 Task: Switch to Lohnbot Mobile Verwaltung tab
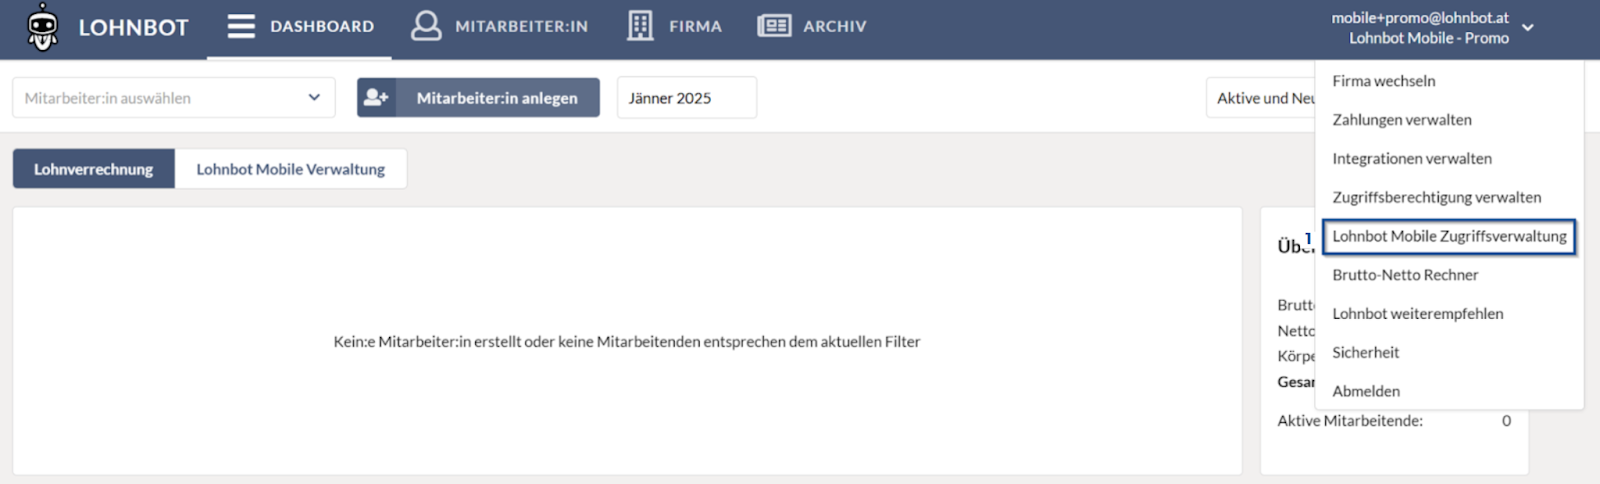click(x=291, y=169)
